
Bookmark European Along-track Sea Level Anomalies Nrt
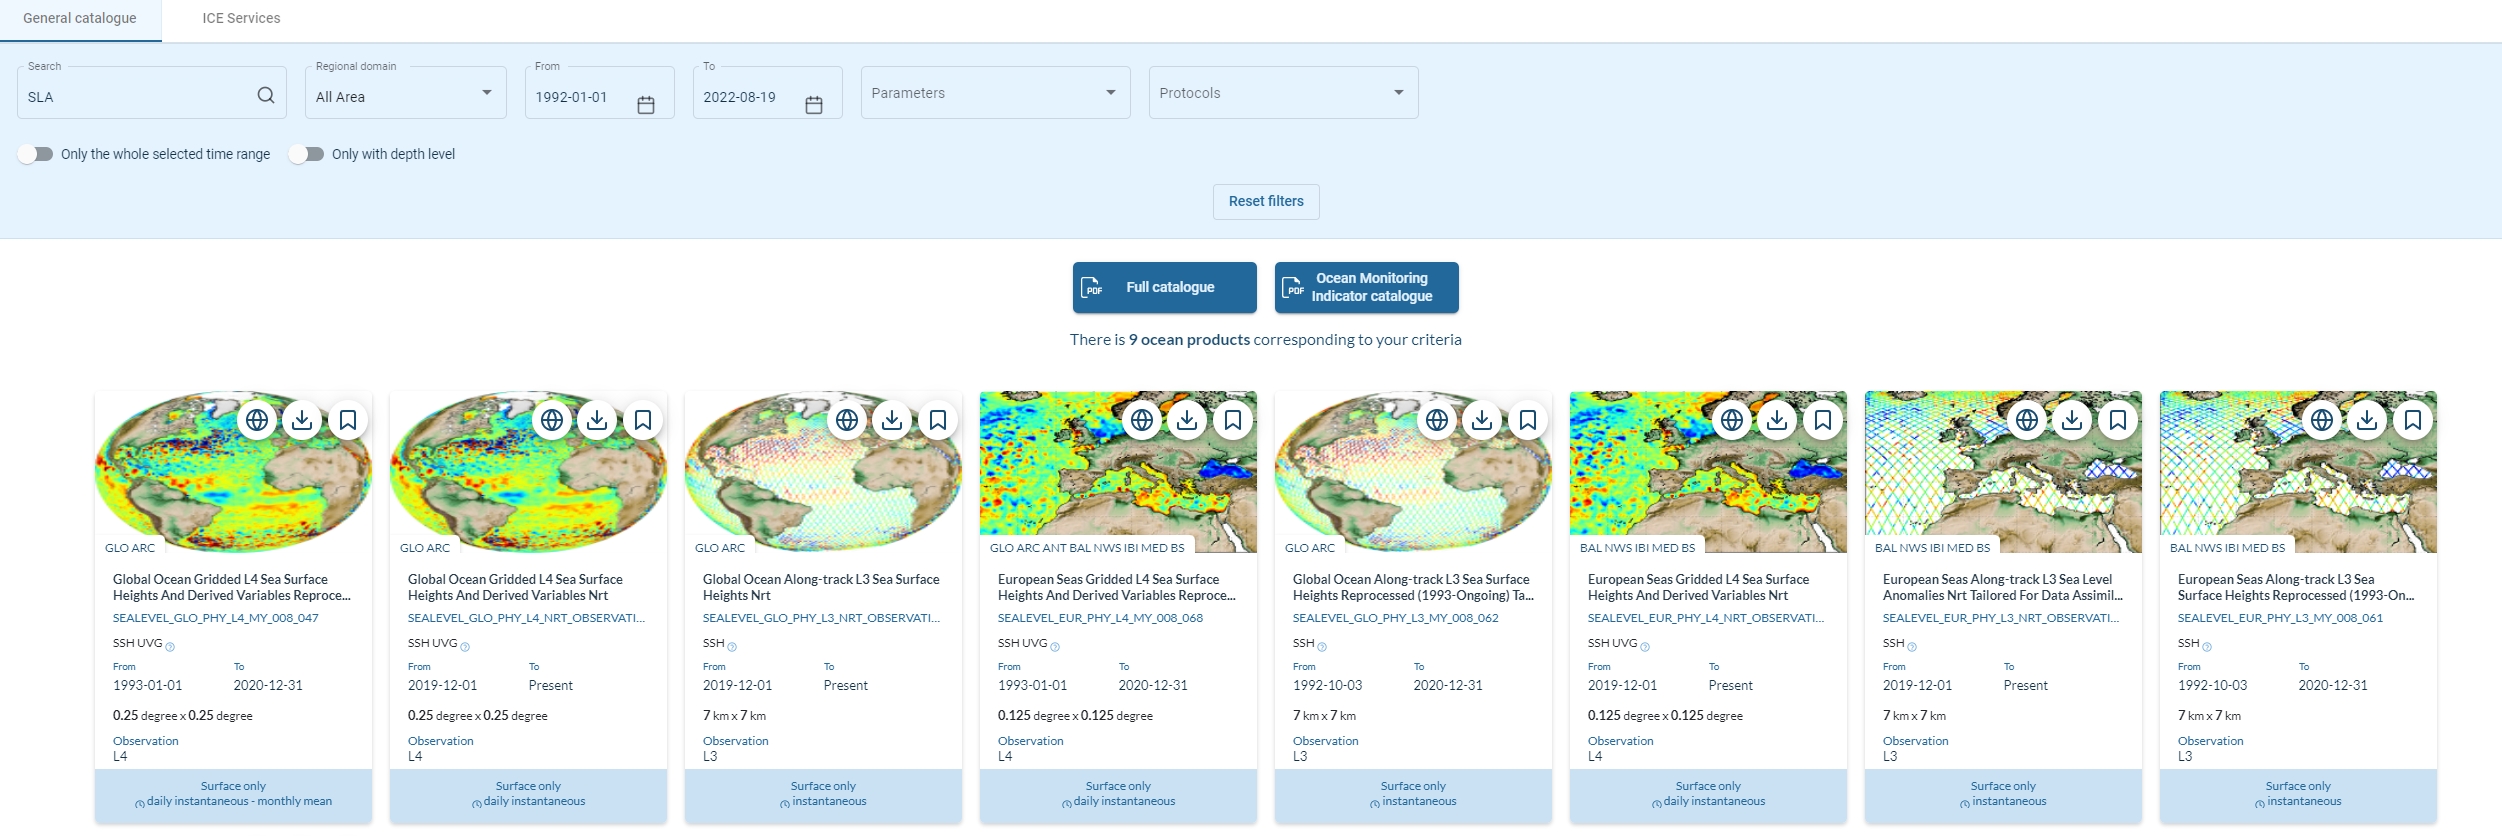[x=2118, y=420]
